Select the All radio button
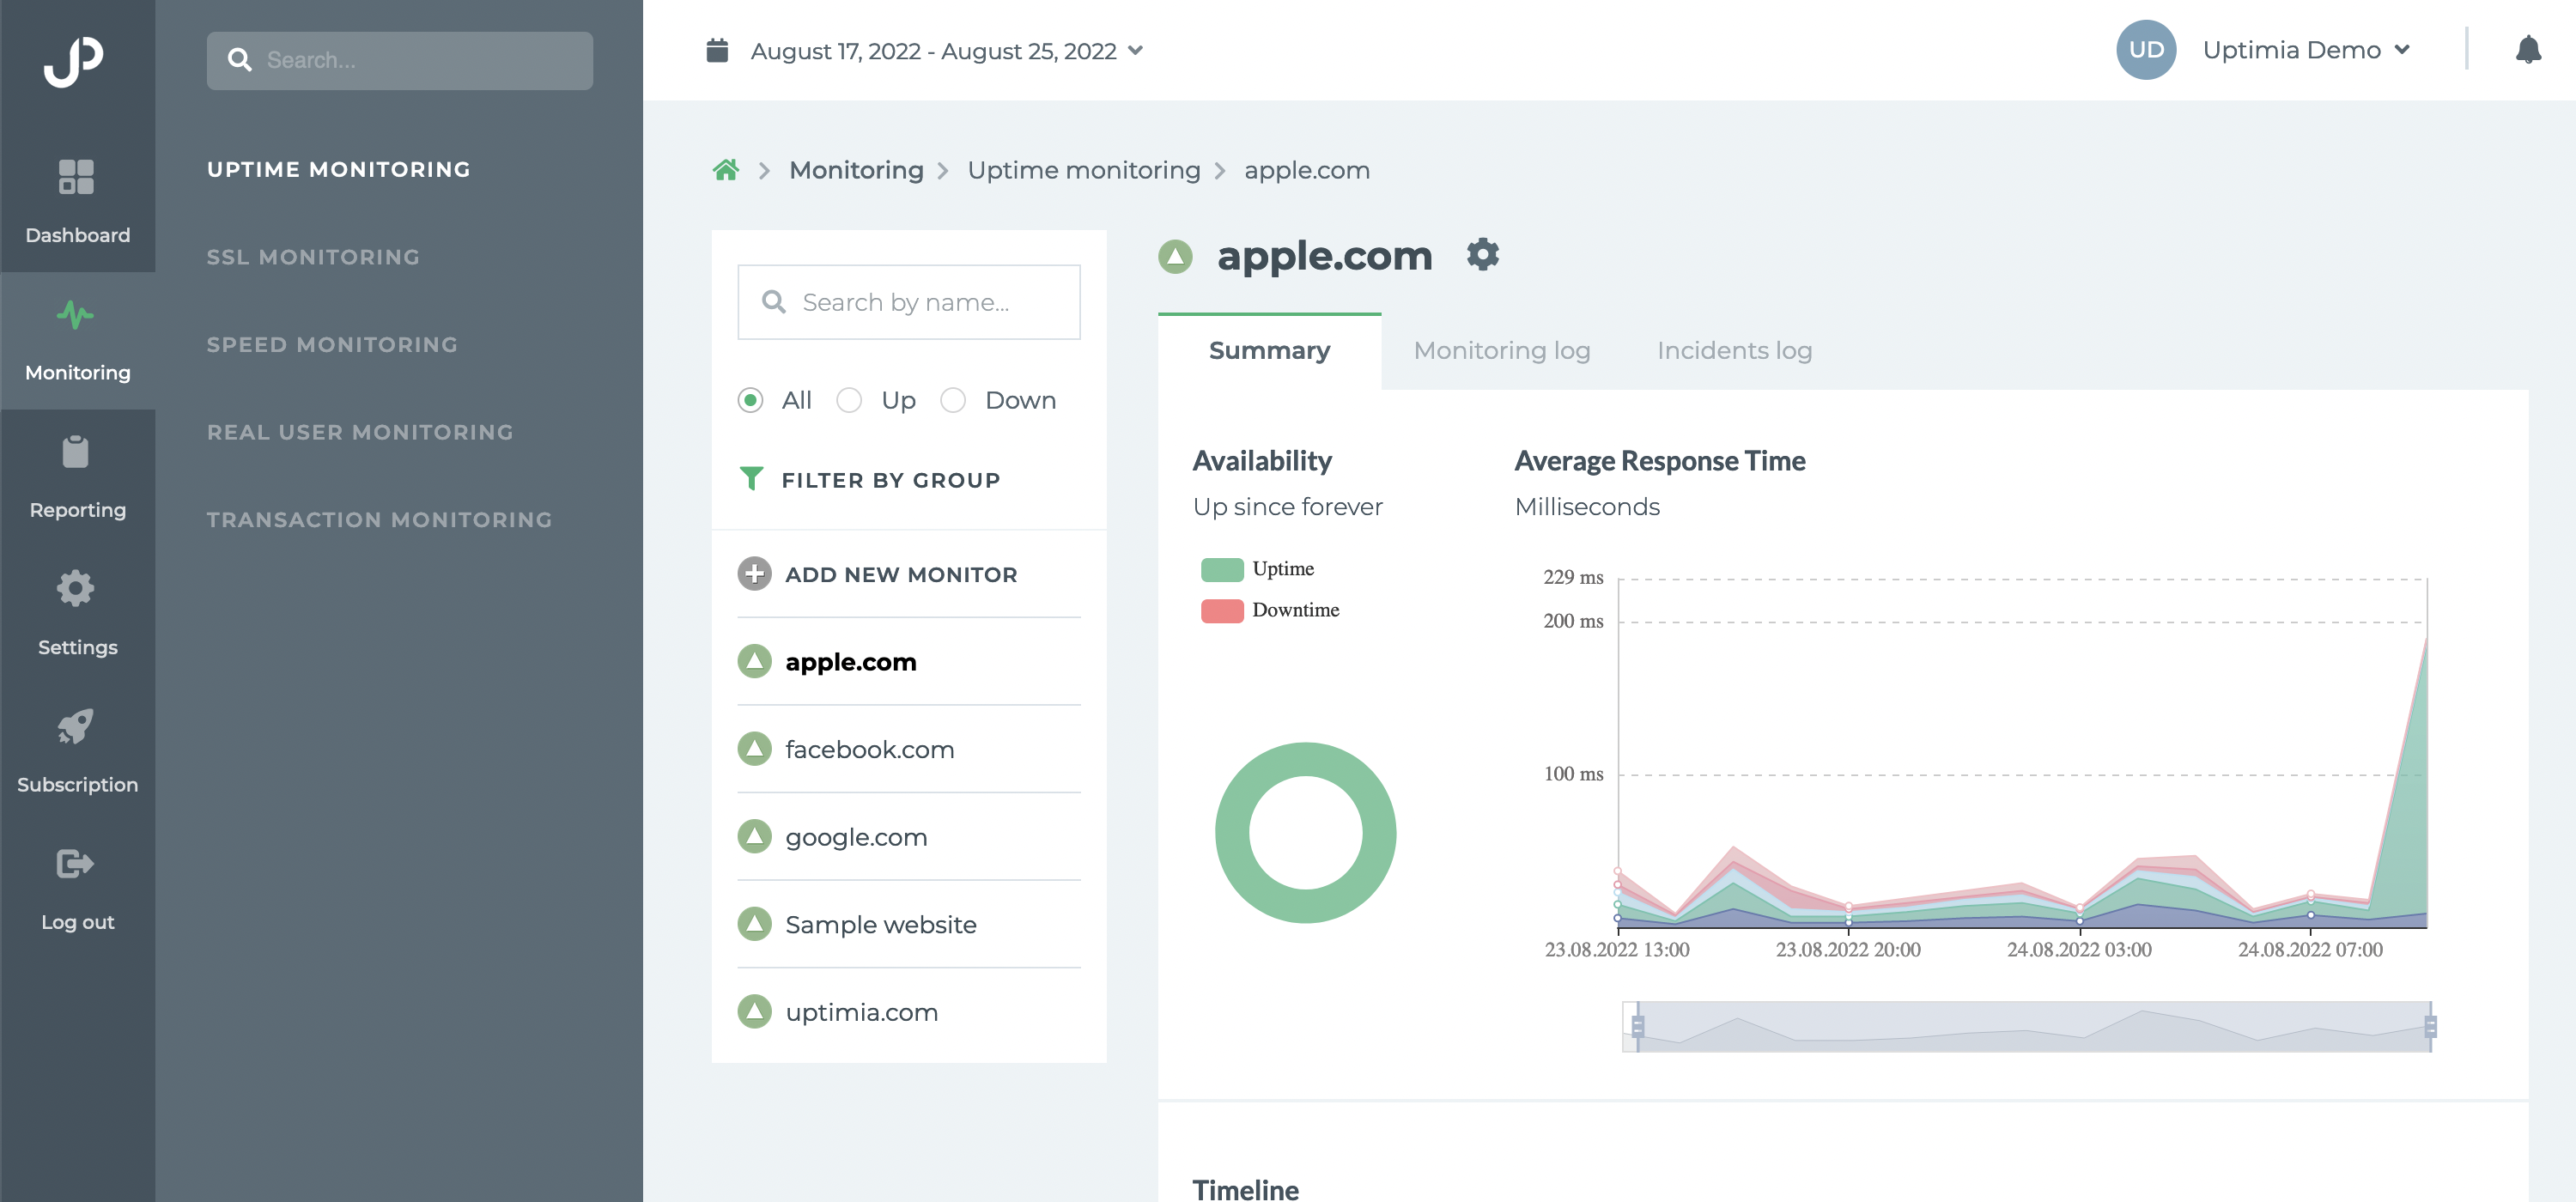Viewport: 2576px width, 1202px height. pos(750,400)
